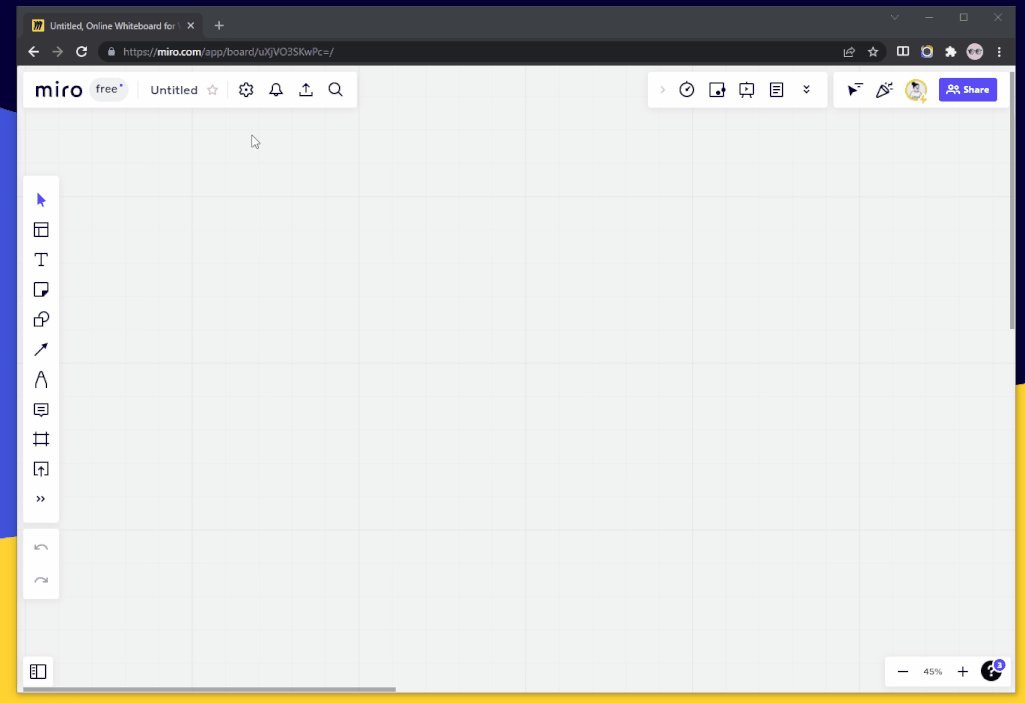Select the Shapes tool

(41, 319)
